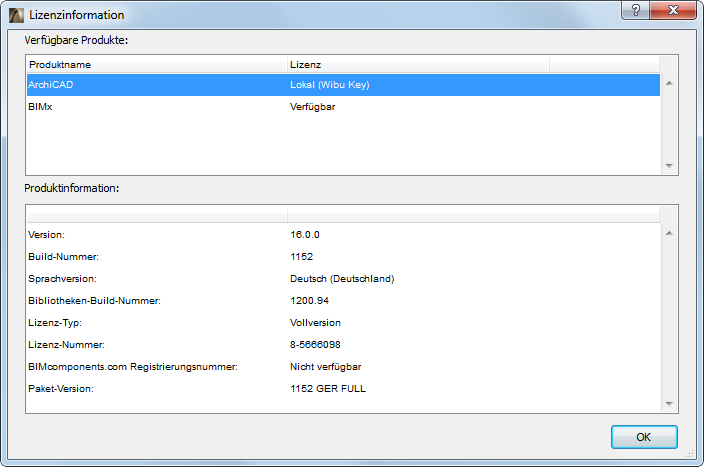
Task: Click scroll down arrow in Produktinformation list
Action: click(669, 404)
